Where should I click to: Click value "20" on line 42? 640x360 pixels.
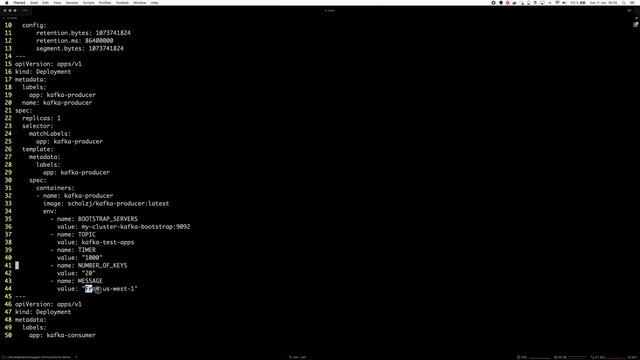pos(89,273)
